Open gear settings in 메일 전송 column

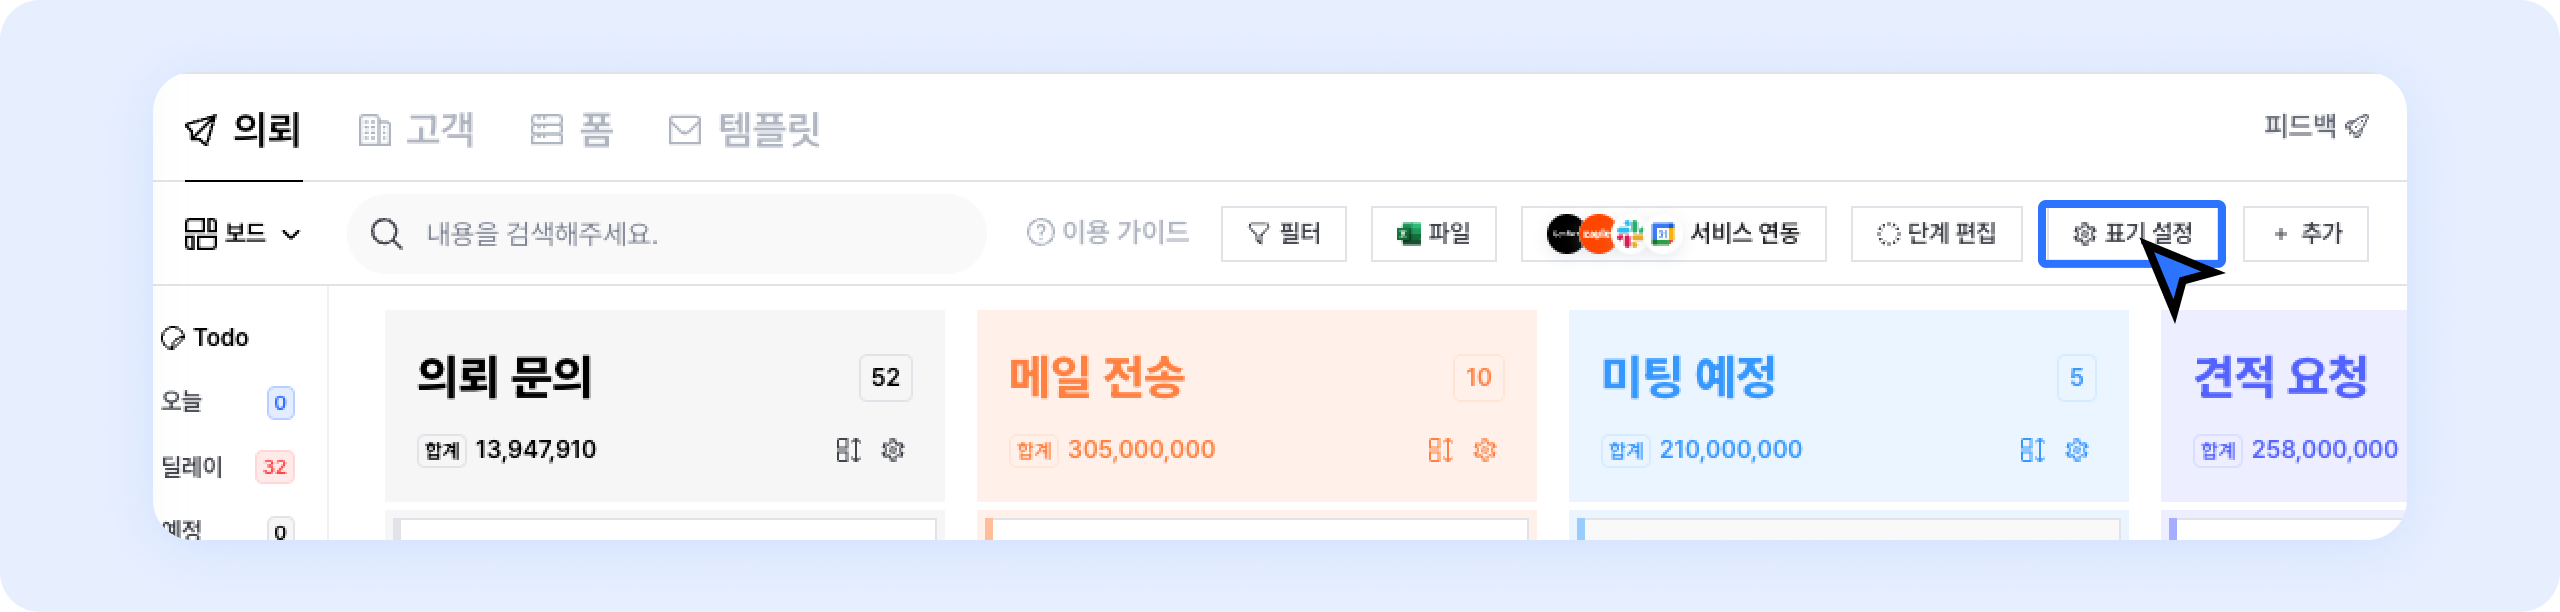tap(1485, 450)
